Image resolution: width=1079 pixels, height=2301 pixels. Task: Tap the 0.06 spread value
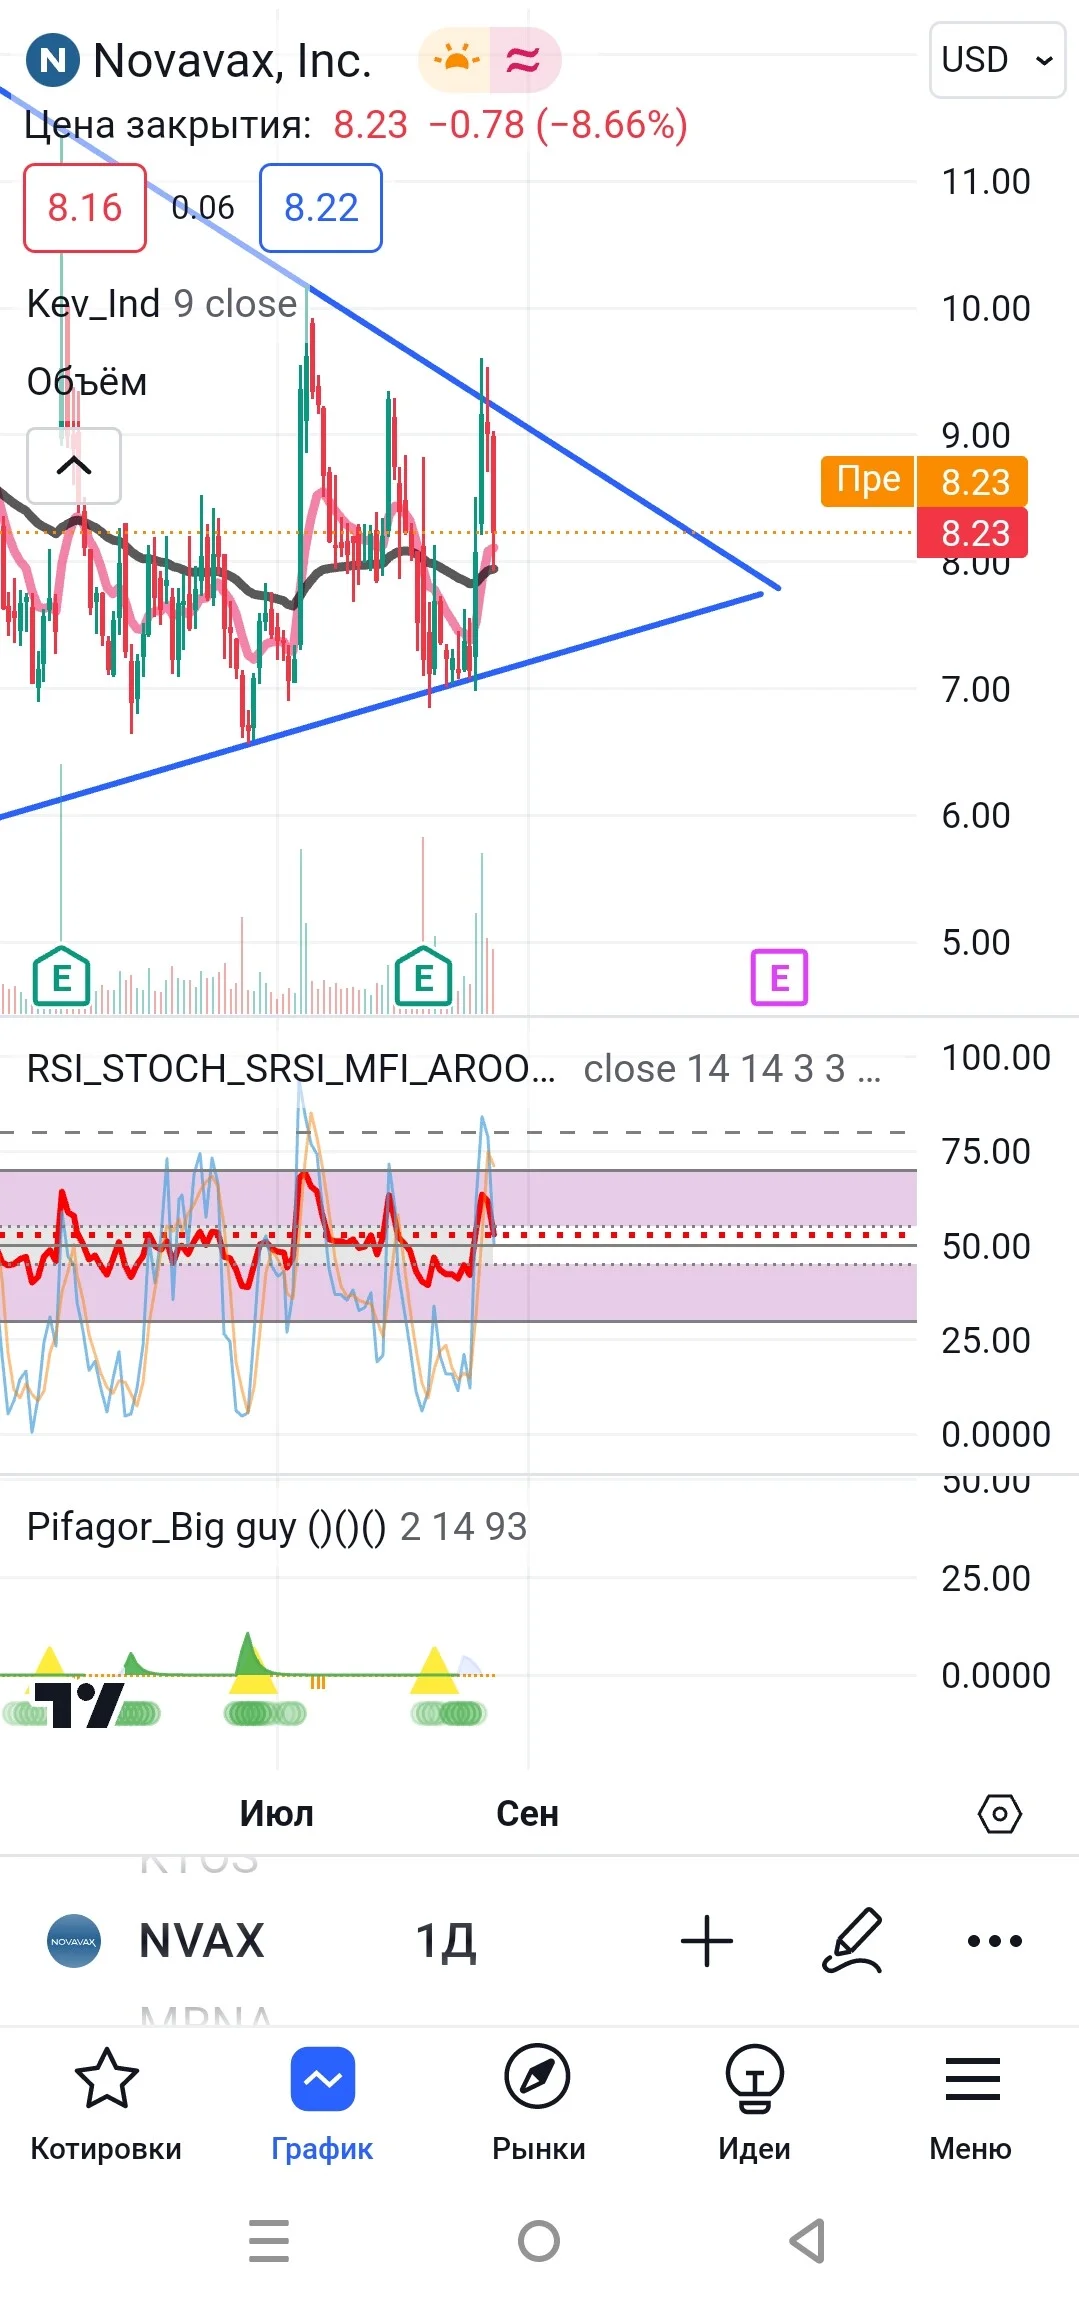point(203,208)
